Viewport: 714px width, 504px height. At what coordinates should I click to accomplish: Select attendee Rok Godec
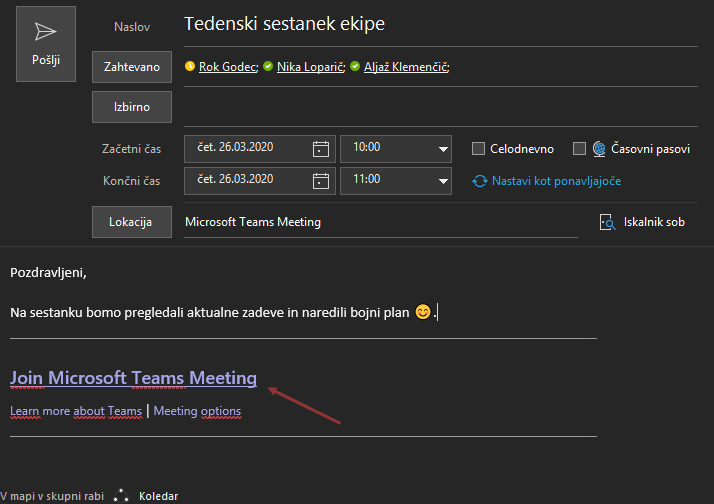[229, 67]
